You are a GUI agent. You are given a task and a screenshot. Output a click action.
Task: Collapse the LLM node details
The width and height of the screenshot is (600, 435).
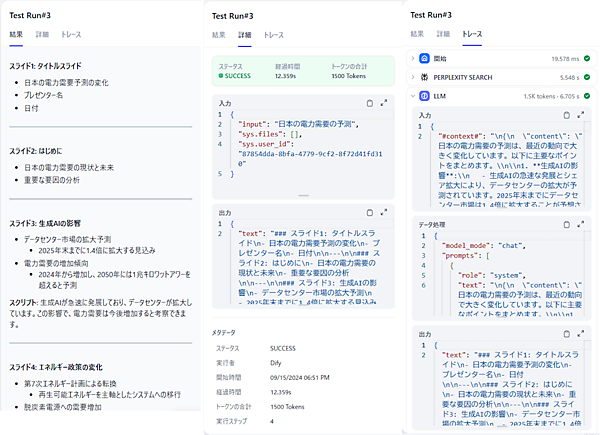pyautogui.click(x=413, y=95)
